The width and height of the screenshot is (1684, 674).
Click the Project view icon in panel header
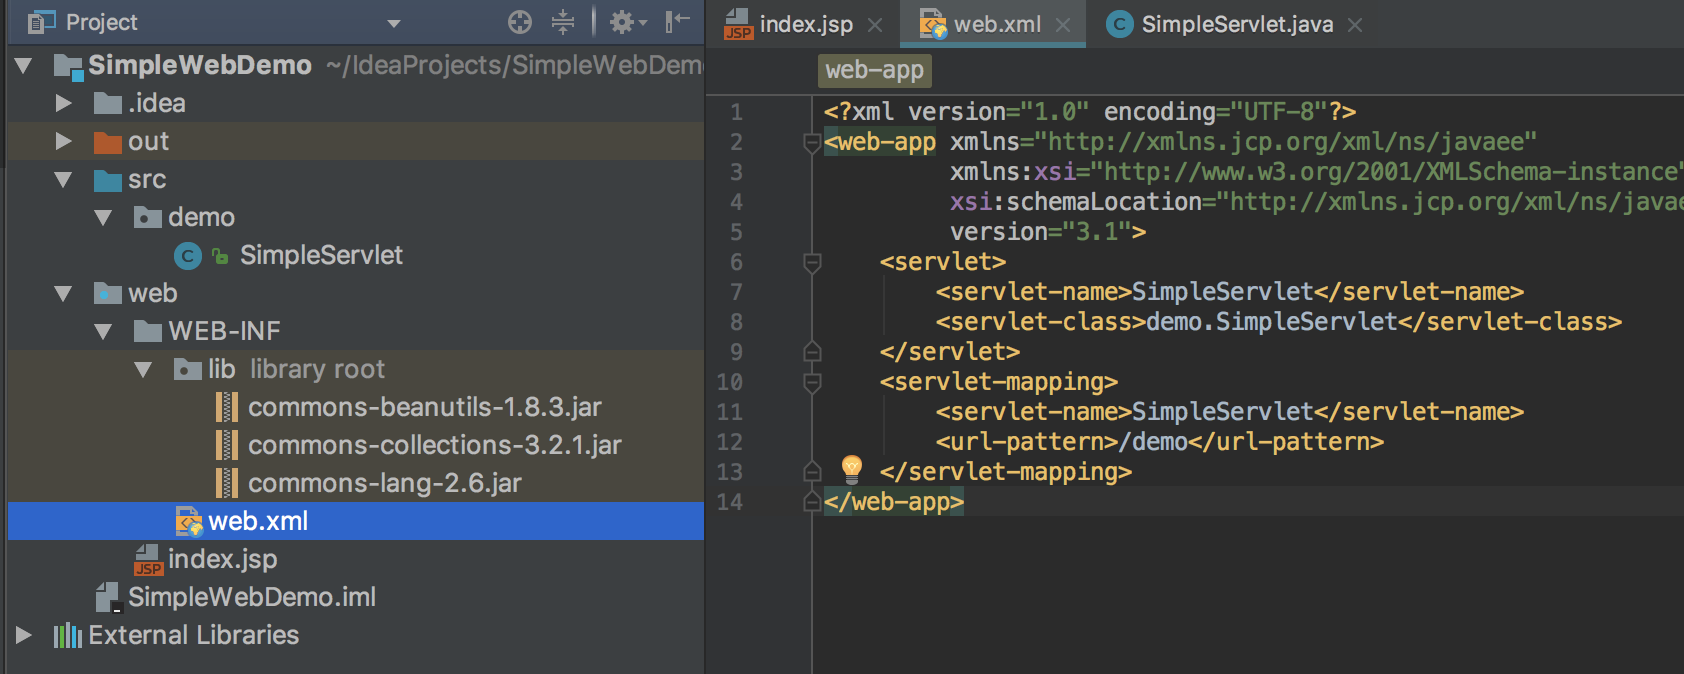pyautogui.click(x=42, y=22)
